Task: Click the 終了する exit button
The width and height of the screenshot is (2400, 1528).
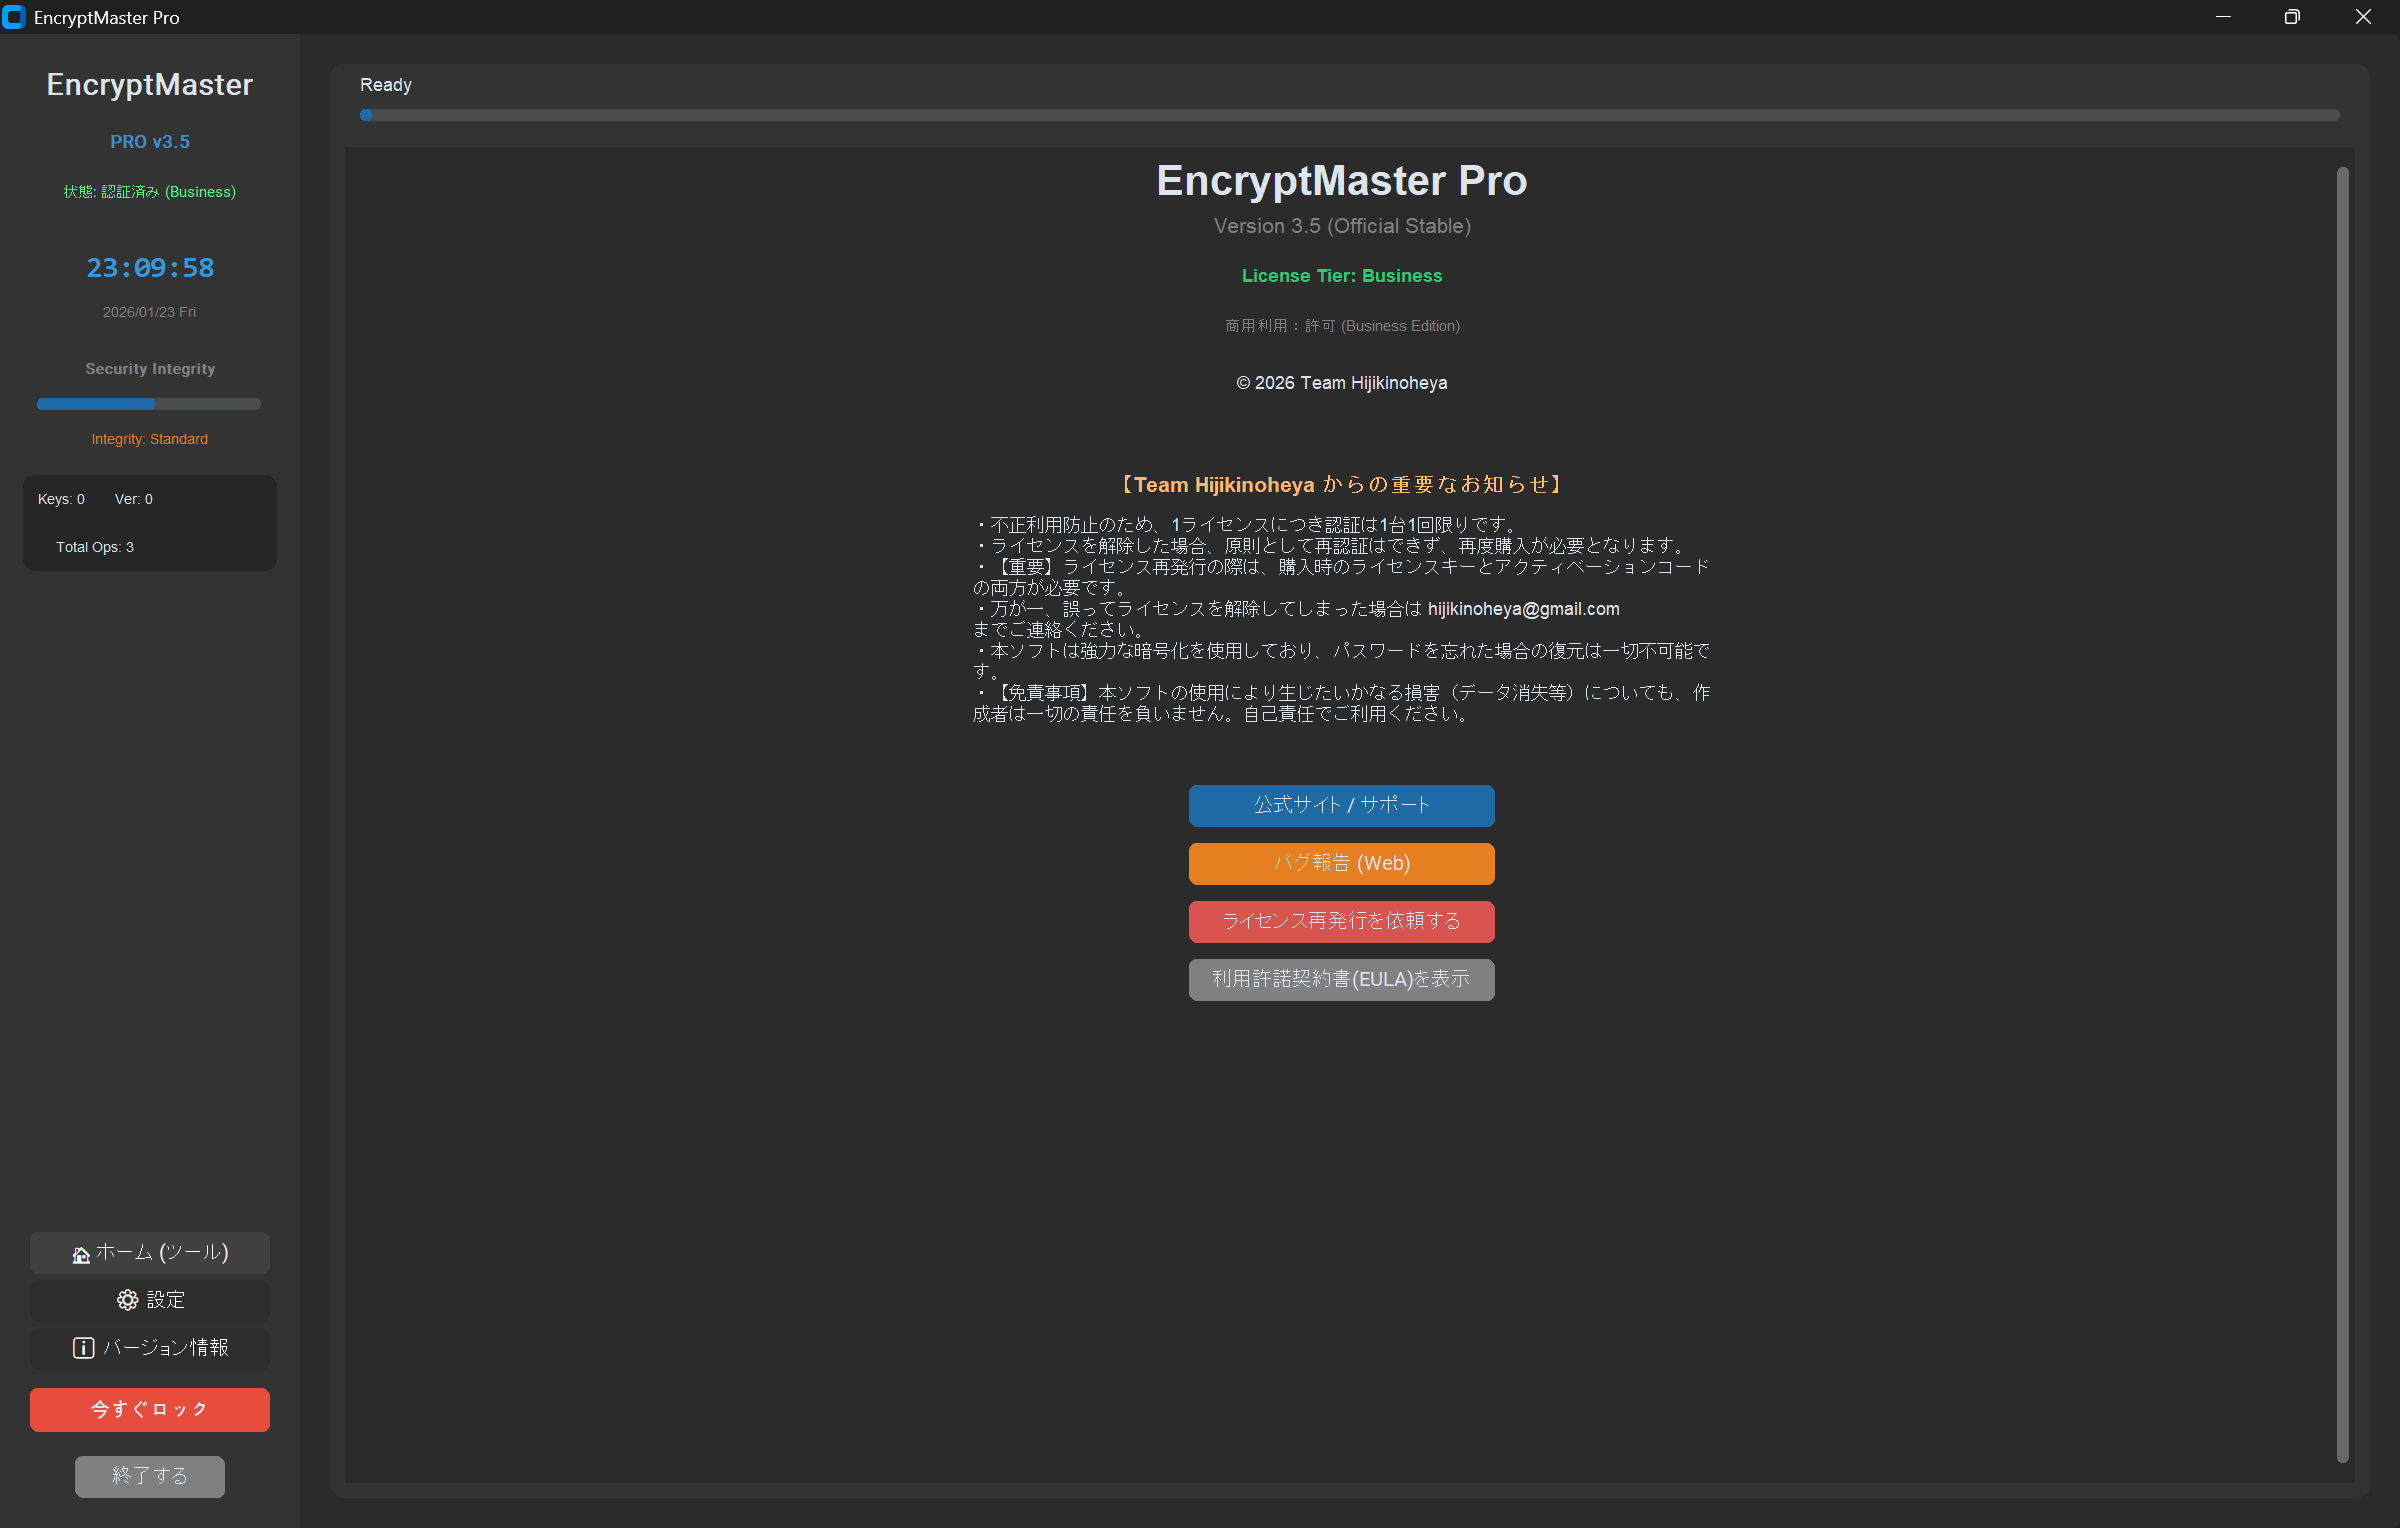Action: (149, 1476)
